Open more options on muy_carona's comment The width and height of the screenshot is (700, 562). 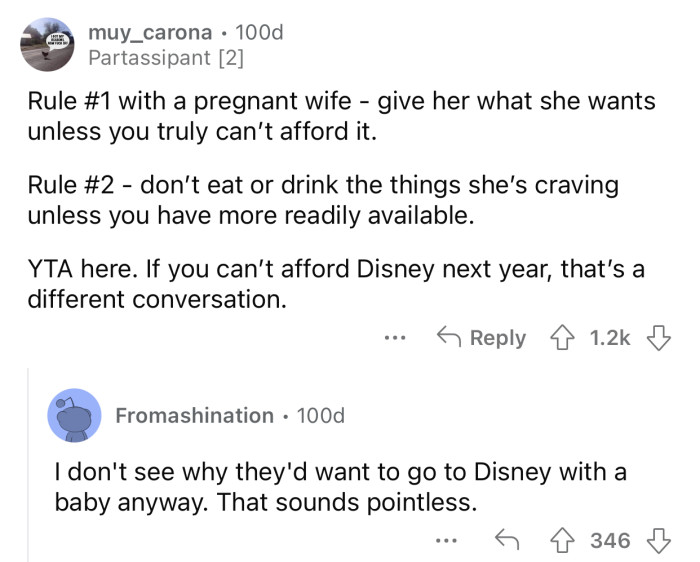[396, 339]
